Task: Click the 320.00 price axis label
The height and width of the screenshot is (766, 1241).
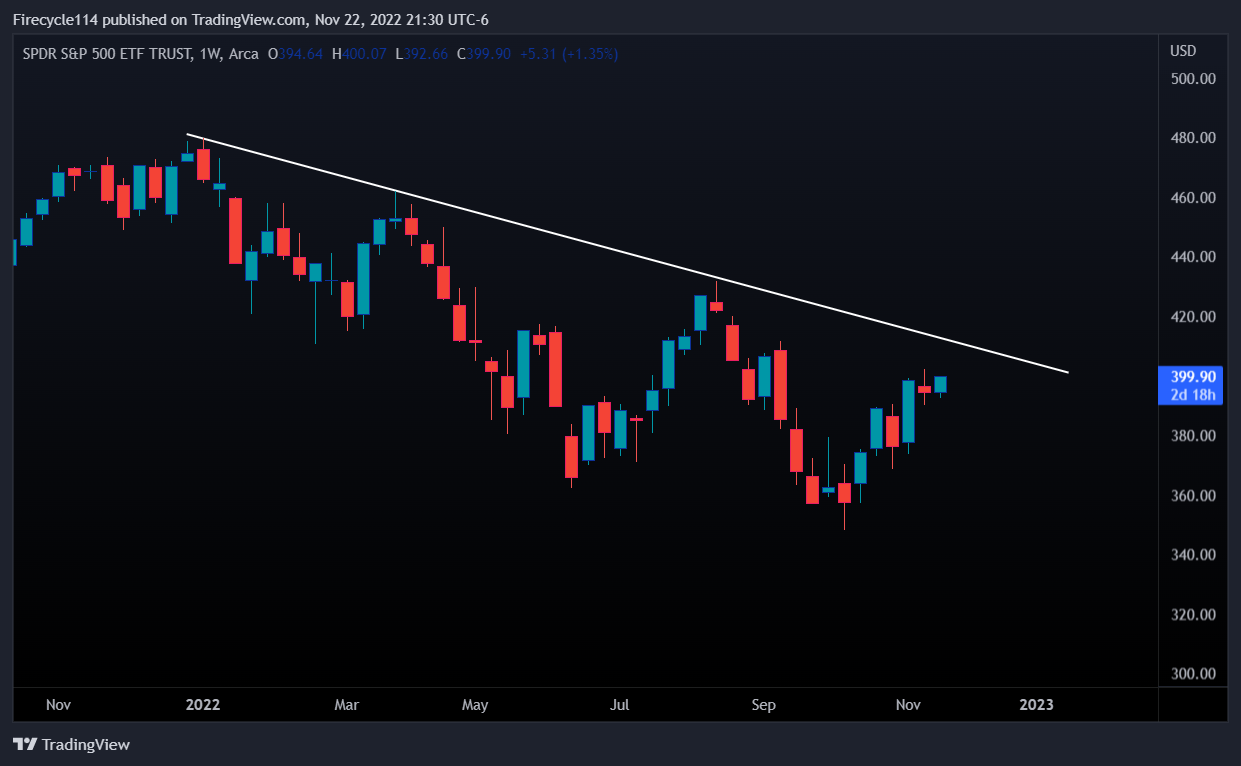Action: (1193, 615)
